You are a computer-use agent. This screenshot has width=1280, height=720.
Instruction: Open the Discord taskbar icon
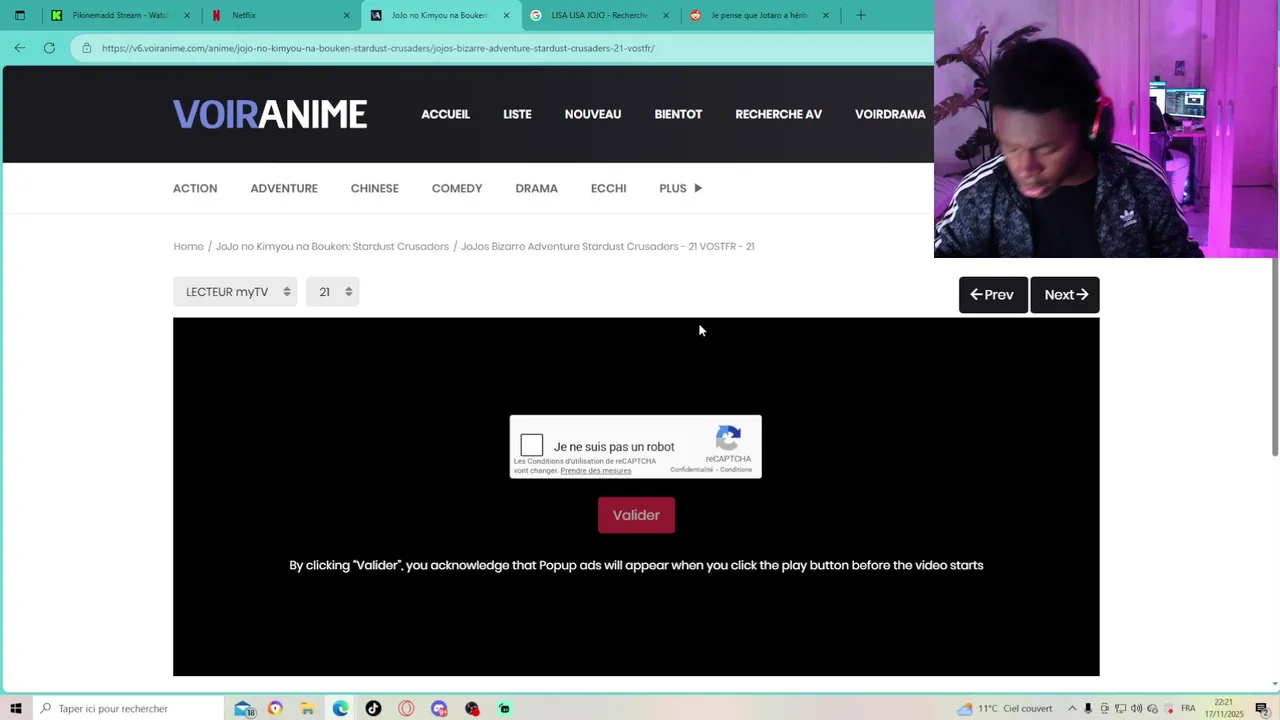click(439, 708)
